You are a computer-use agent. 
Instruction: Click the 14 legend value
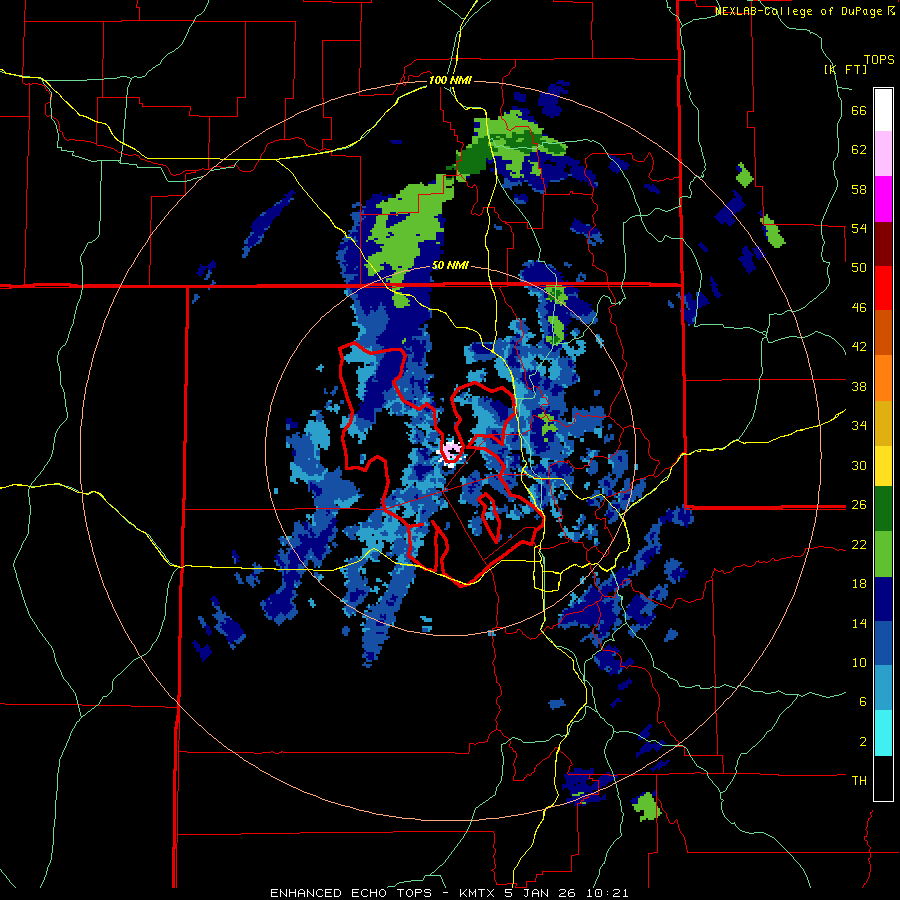(859, 623)
